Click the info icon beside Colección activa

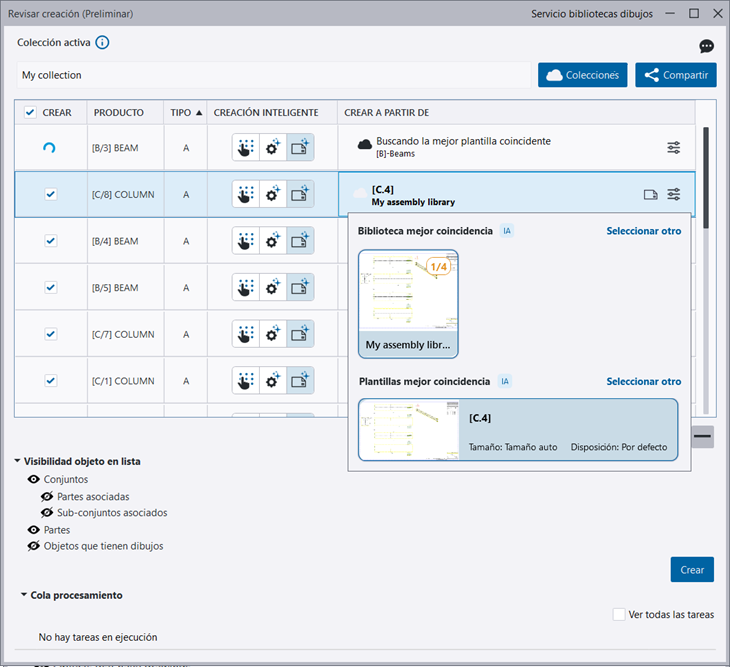[x=102, y=43]
